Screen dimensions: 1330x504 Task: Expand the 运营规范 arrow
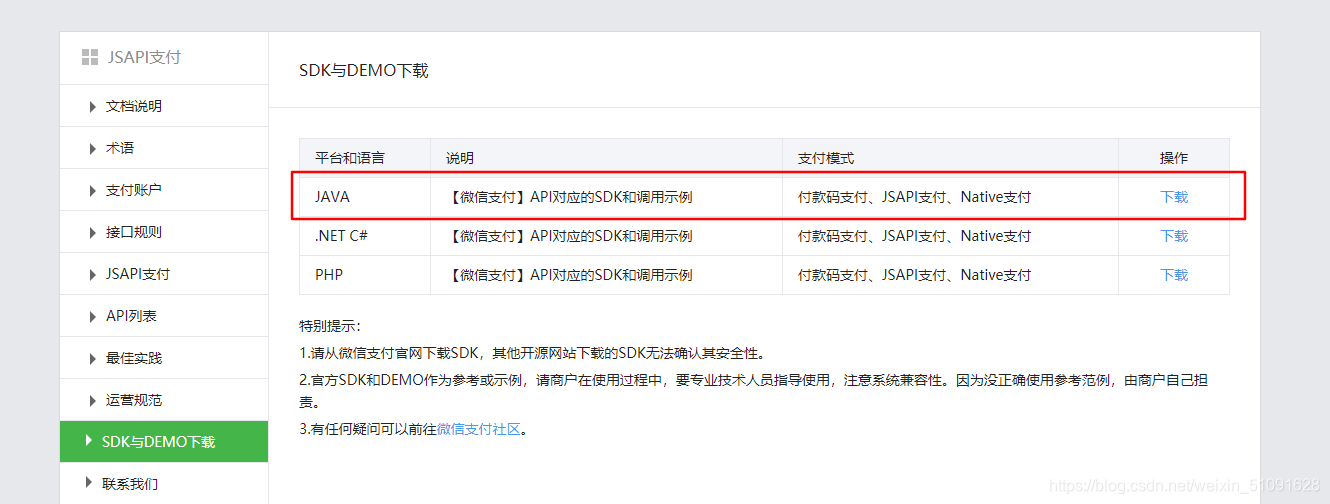(x=93, y=400)
